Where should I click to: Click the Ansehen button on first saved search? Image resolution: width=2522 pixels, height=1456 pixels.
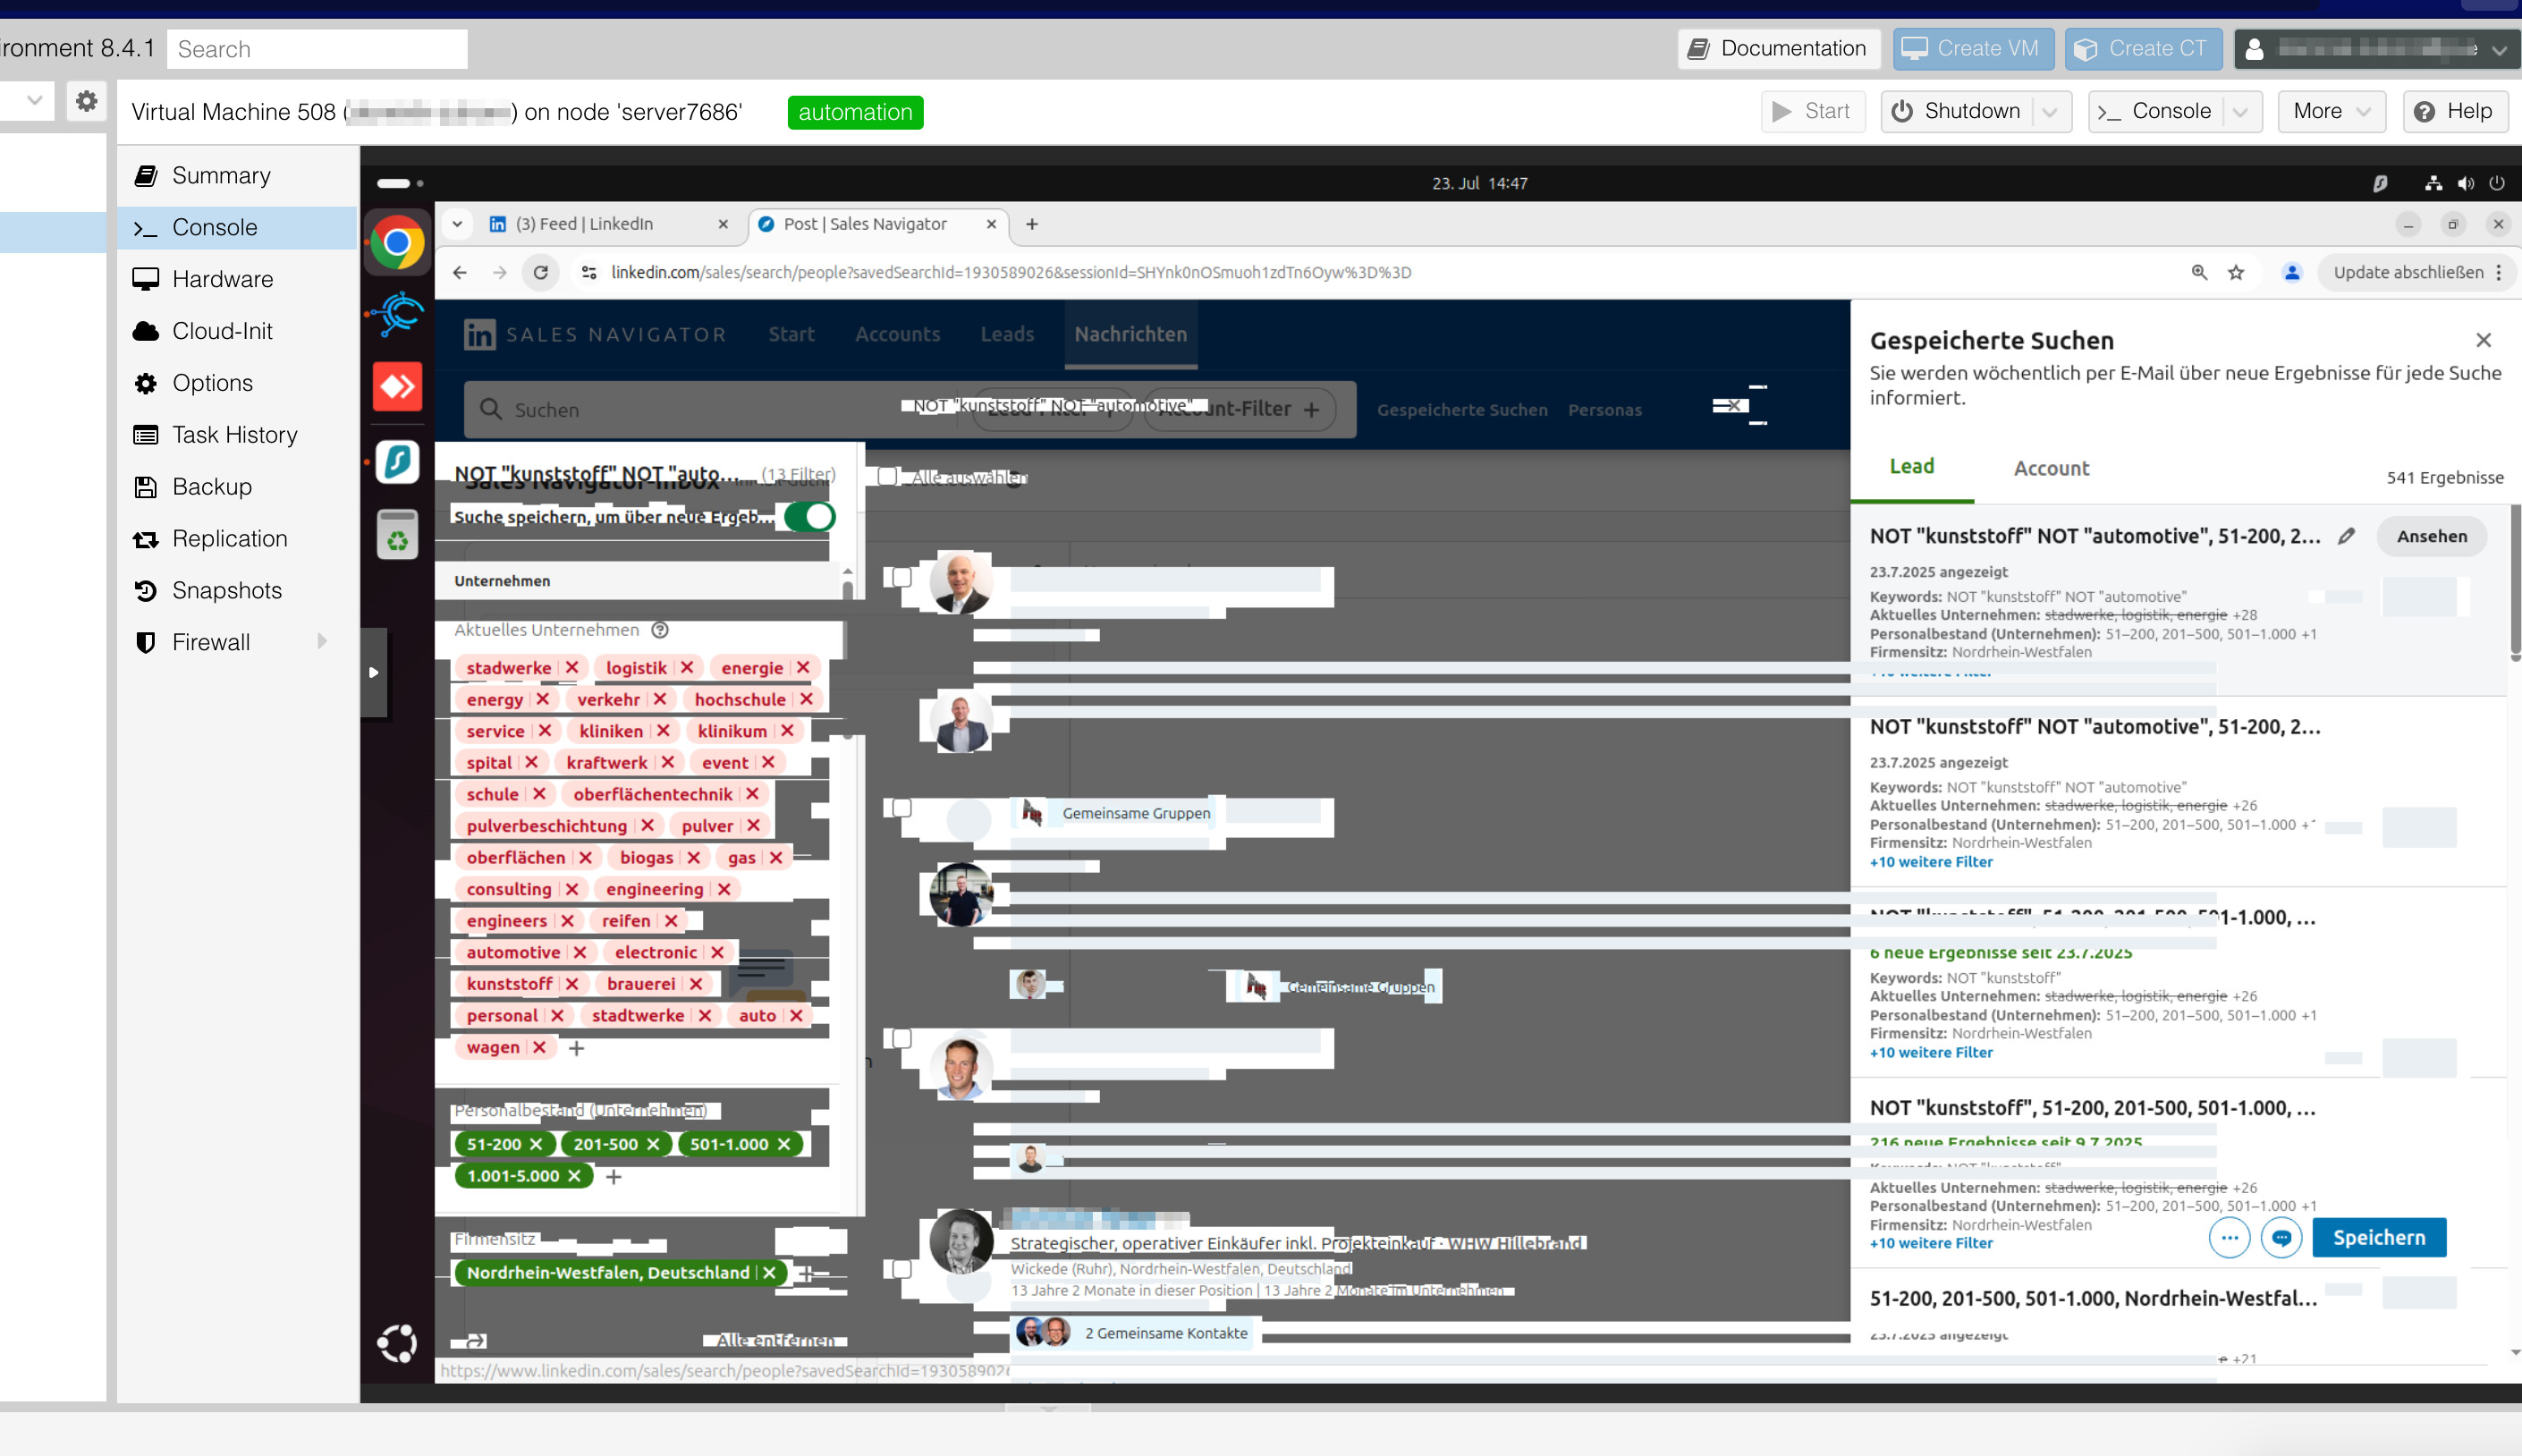pos(2431,536)
